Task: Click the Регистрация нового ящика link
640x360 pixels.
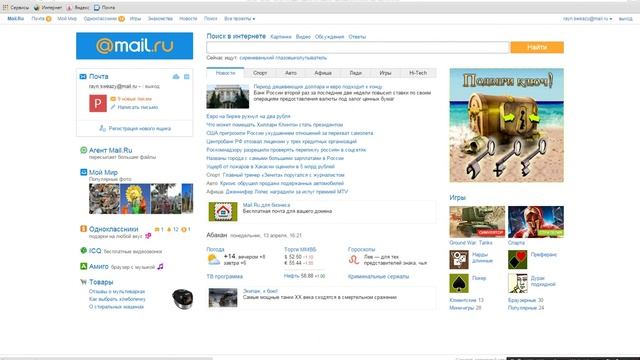Action: coord(140,129)
